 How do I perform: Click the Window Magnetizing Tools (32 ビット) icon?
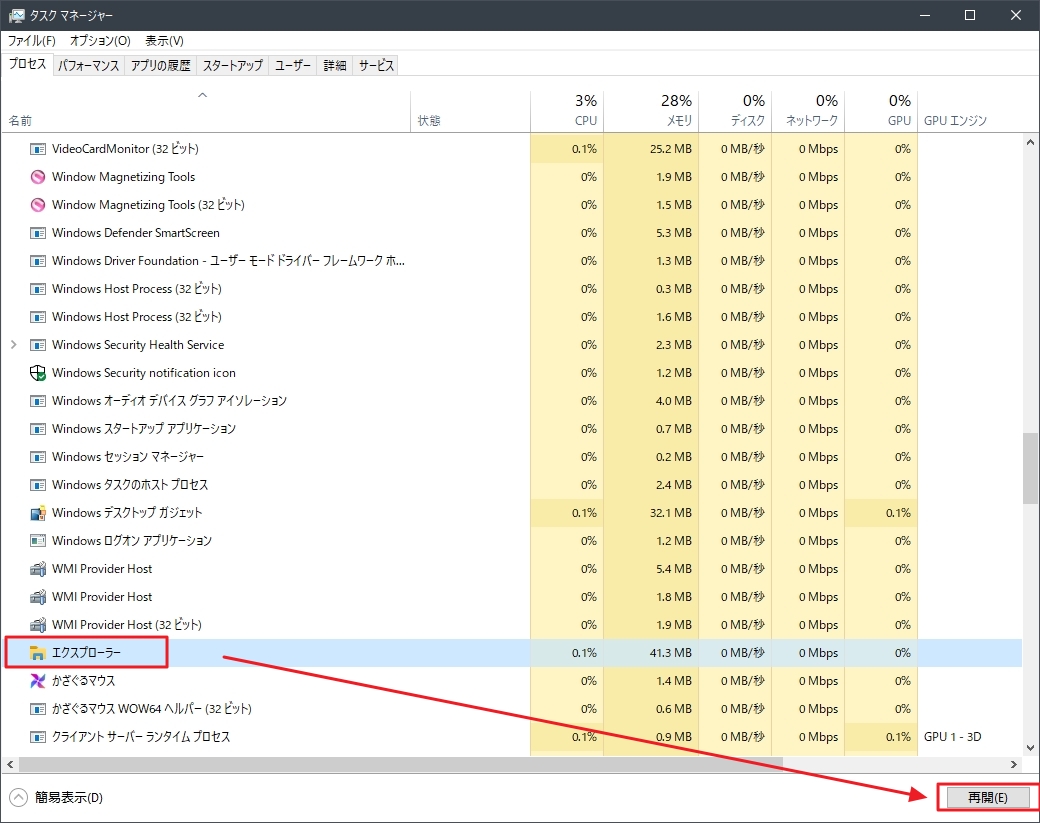(38, 205)
